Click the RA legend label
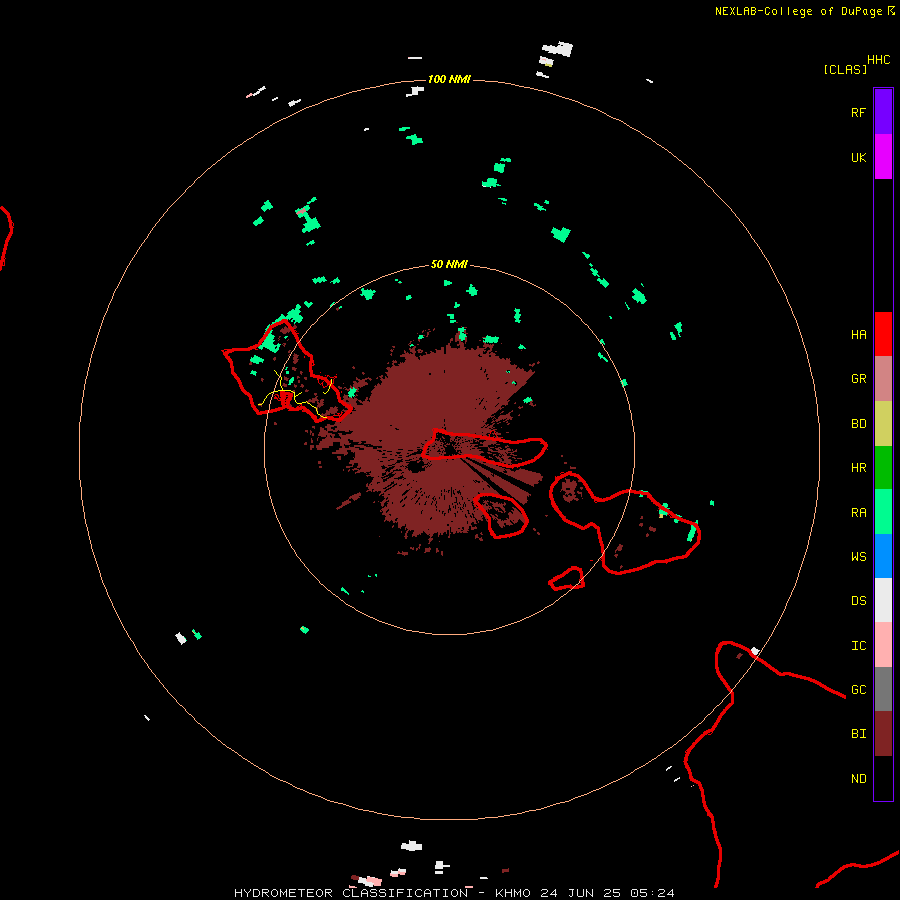Viewport: 900px width, 900px height. [858, 513]
